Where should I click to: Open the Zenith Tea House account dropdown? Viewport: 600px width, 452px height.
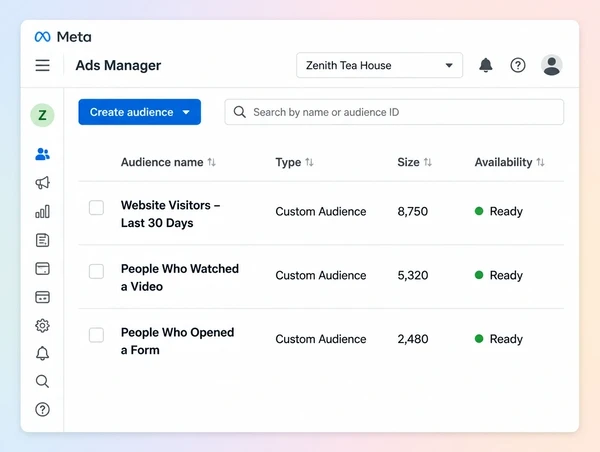pos(379,65)
